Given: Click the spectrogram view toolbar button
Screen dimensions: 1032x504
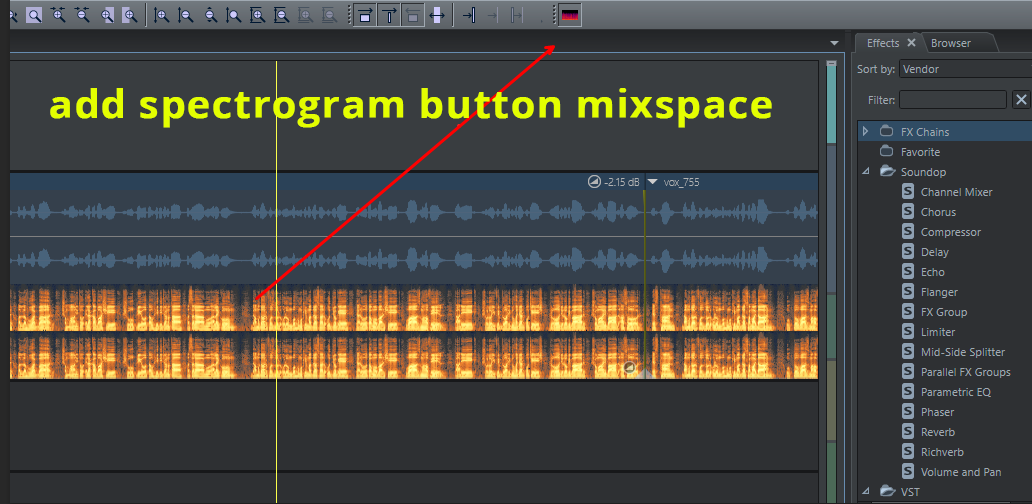Looking at the screenshot, I should [569, 15].
